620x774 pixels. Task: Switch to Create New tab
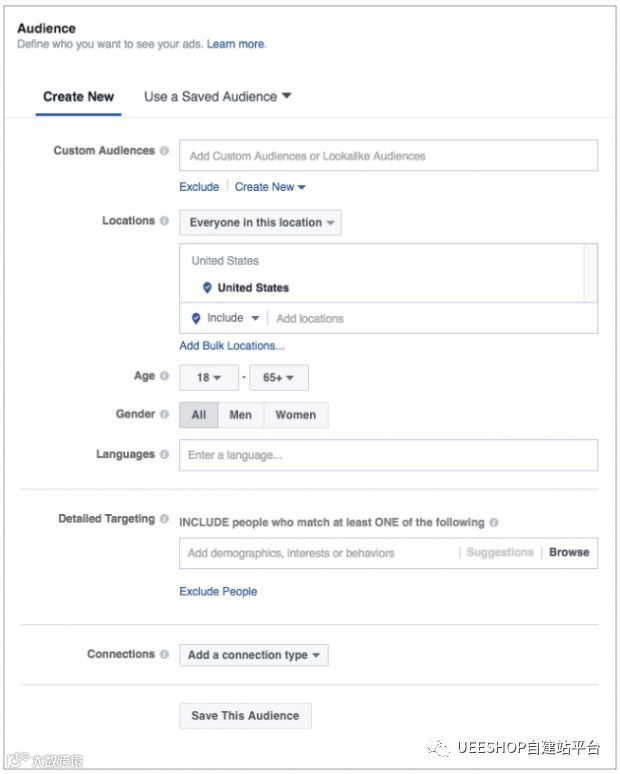coord(78,97)
